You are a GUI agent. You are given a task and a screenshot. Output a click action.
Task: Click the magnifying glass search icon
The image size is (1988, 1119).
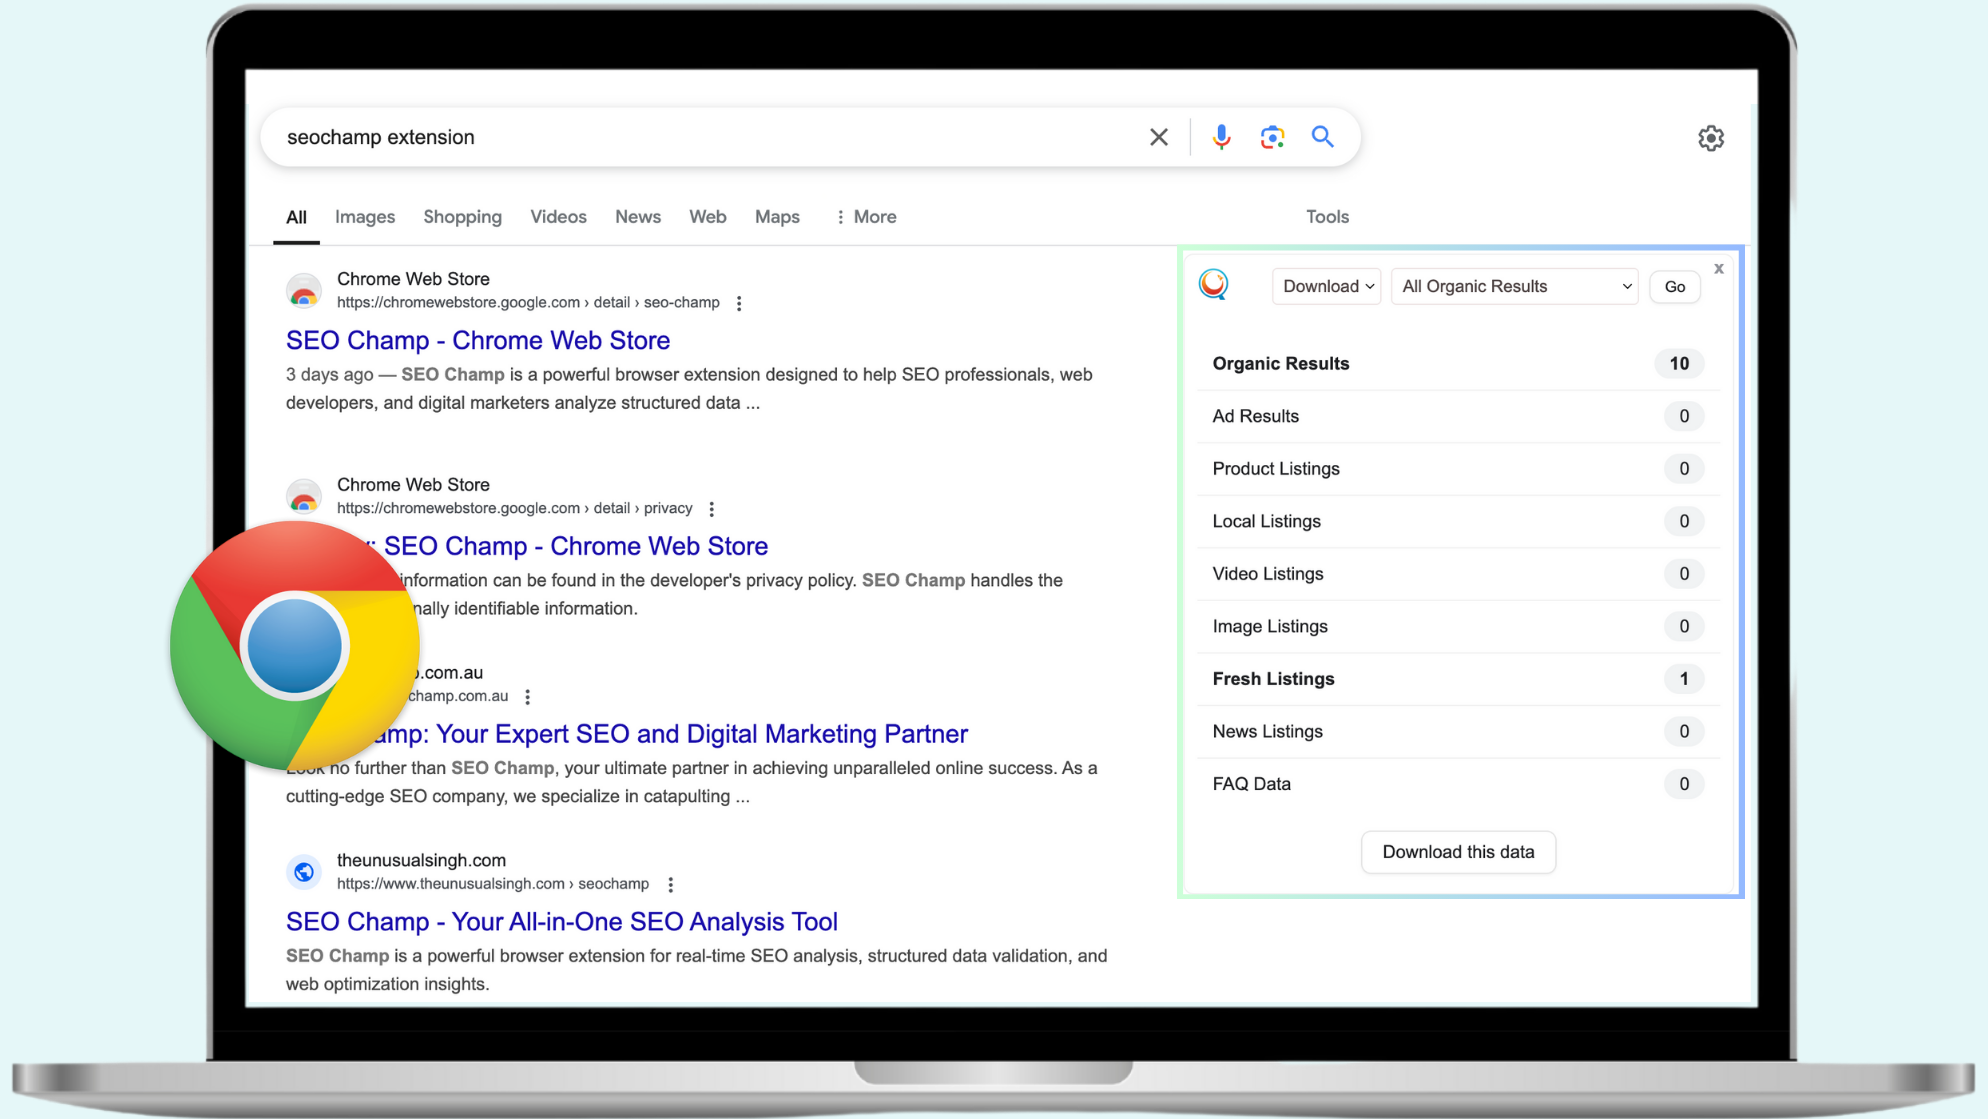coord(1323,137)
